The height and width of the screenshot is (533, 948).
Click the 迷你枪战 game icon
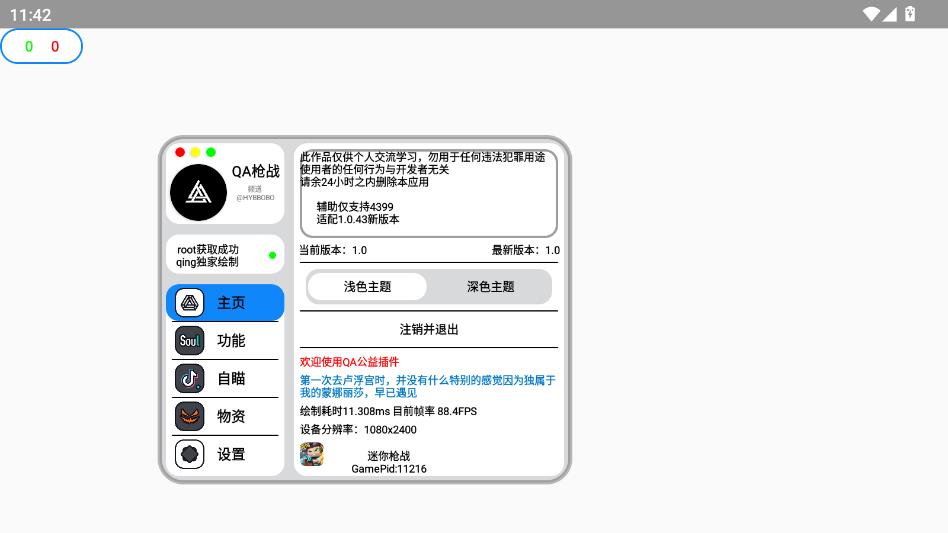(x=312, y=455)
